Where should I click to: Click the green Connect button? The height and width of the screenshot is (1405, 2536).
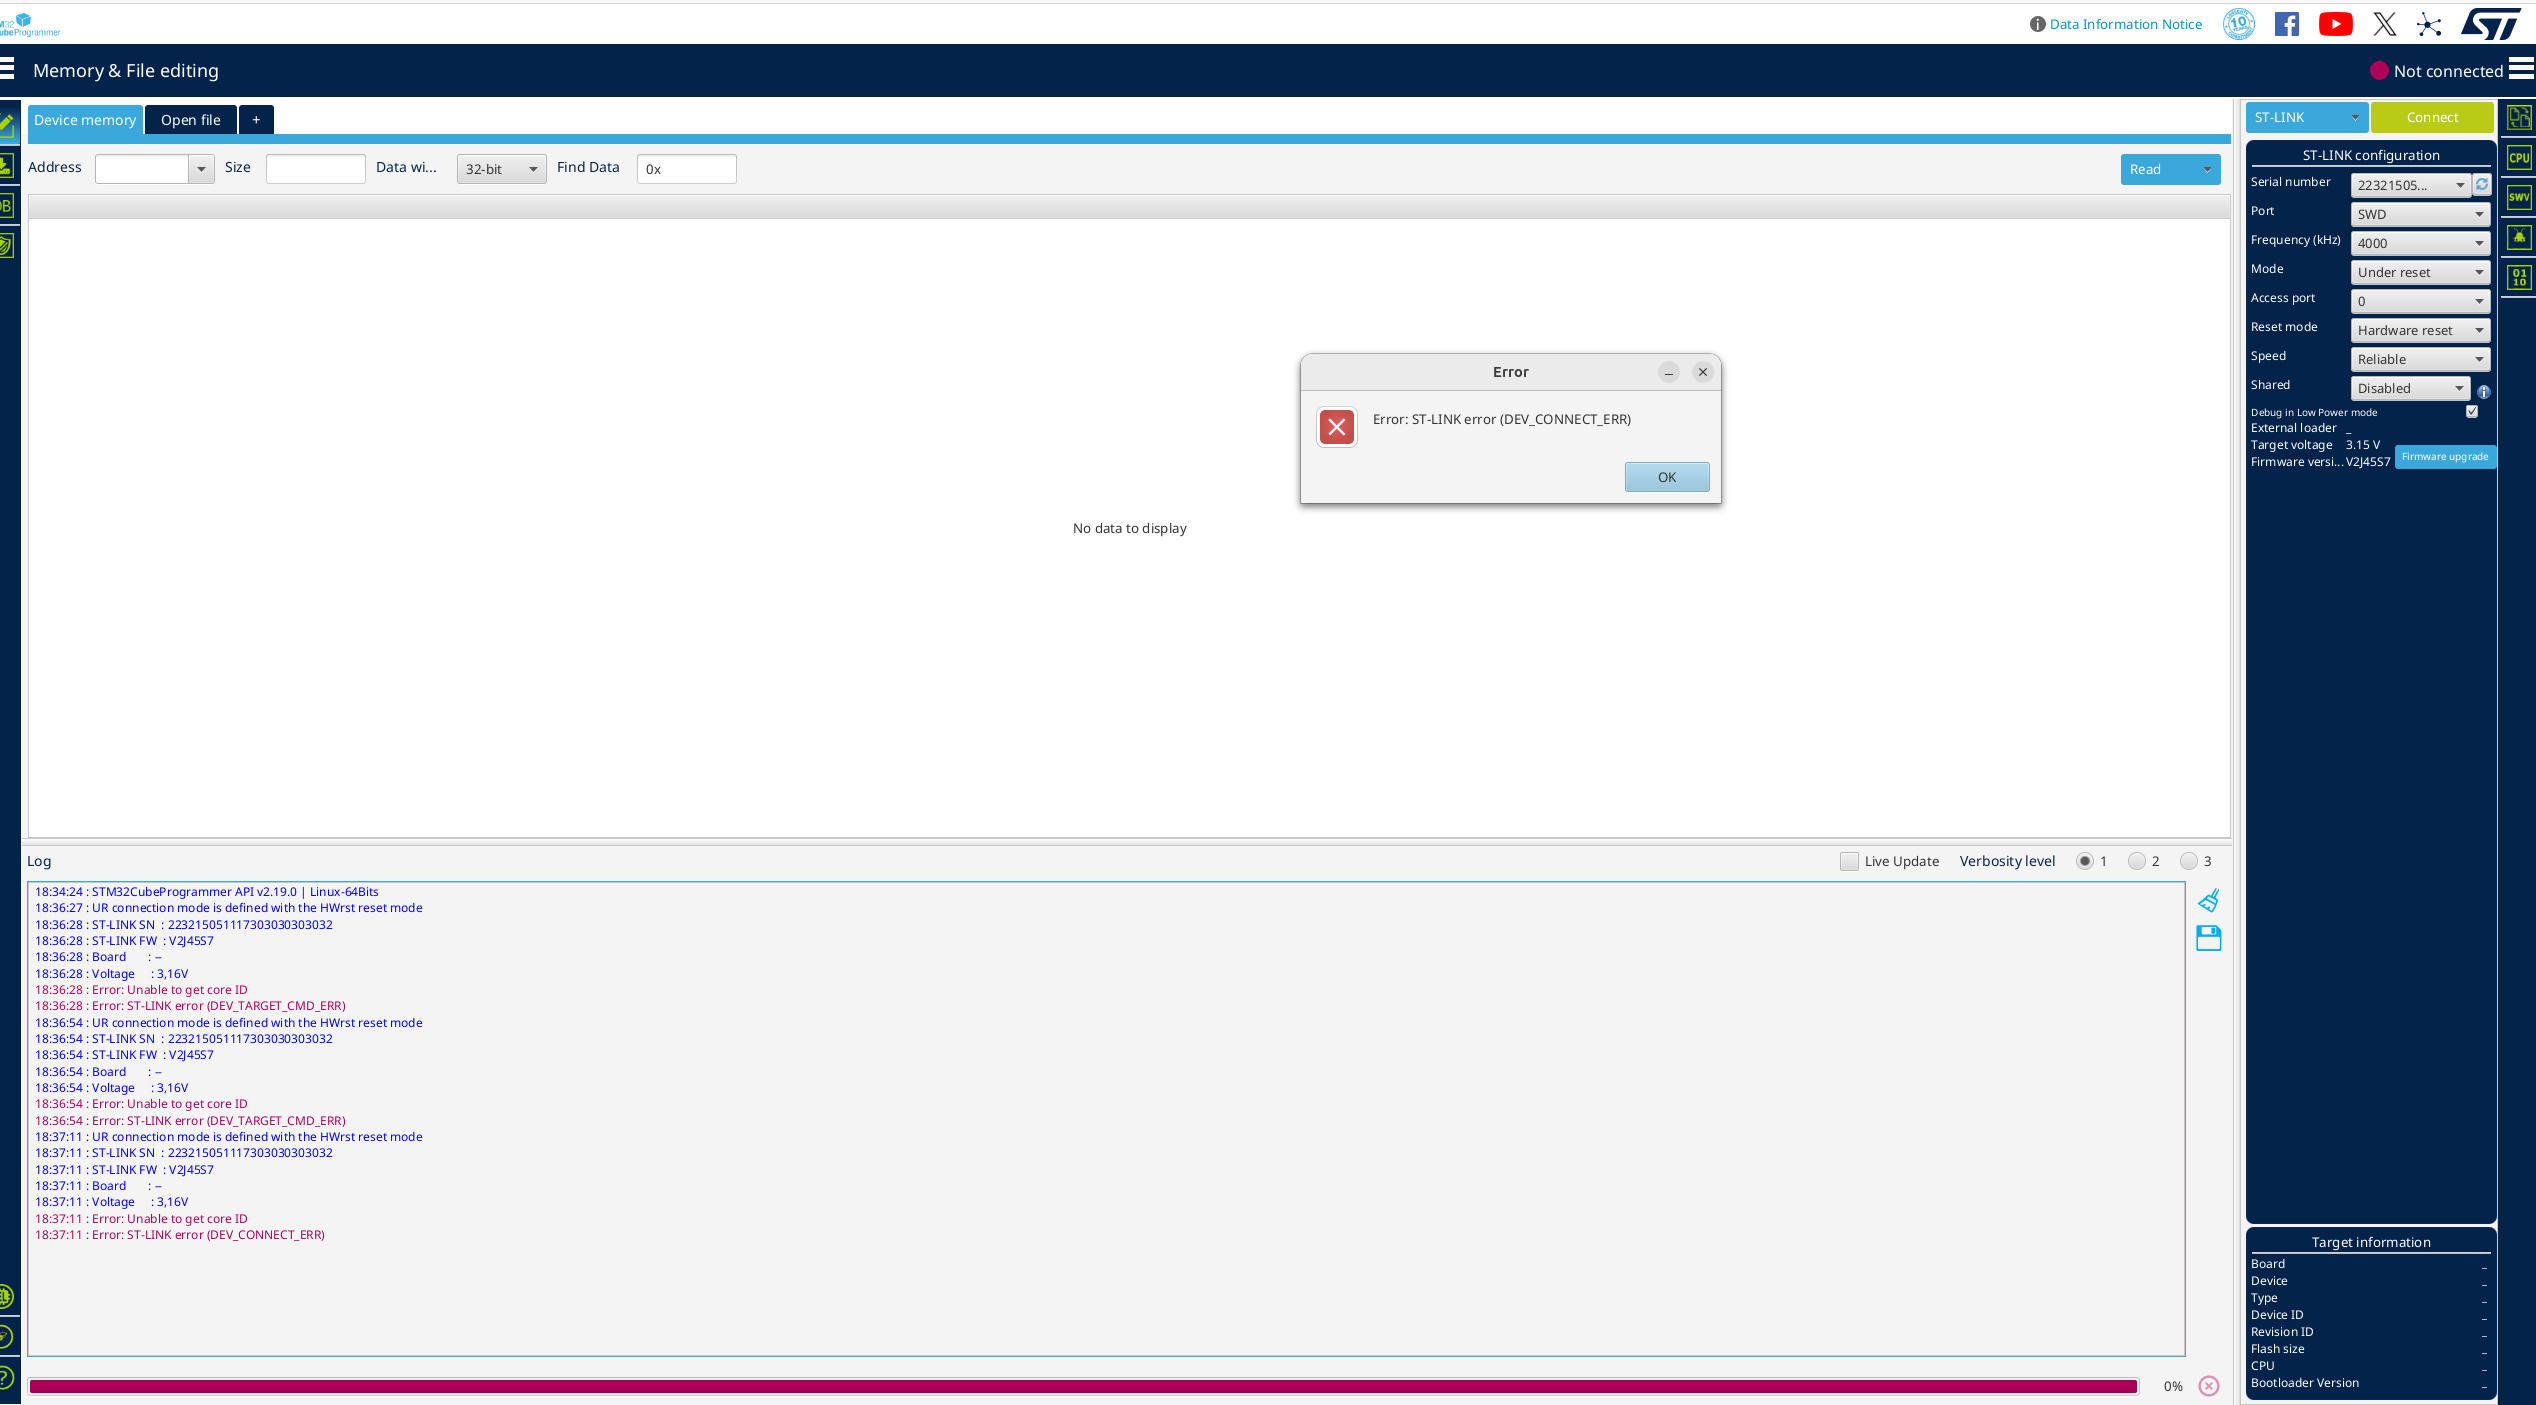[2431, 117]
